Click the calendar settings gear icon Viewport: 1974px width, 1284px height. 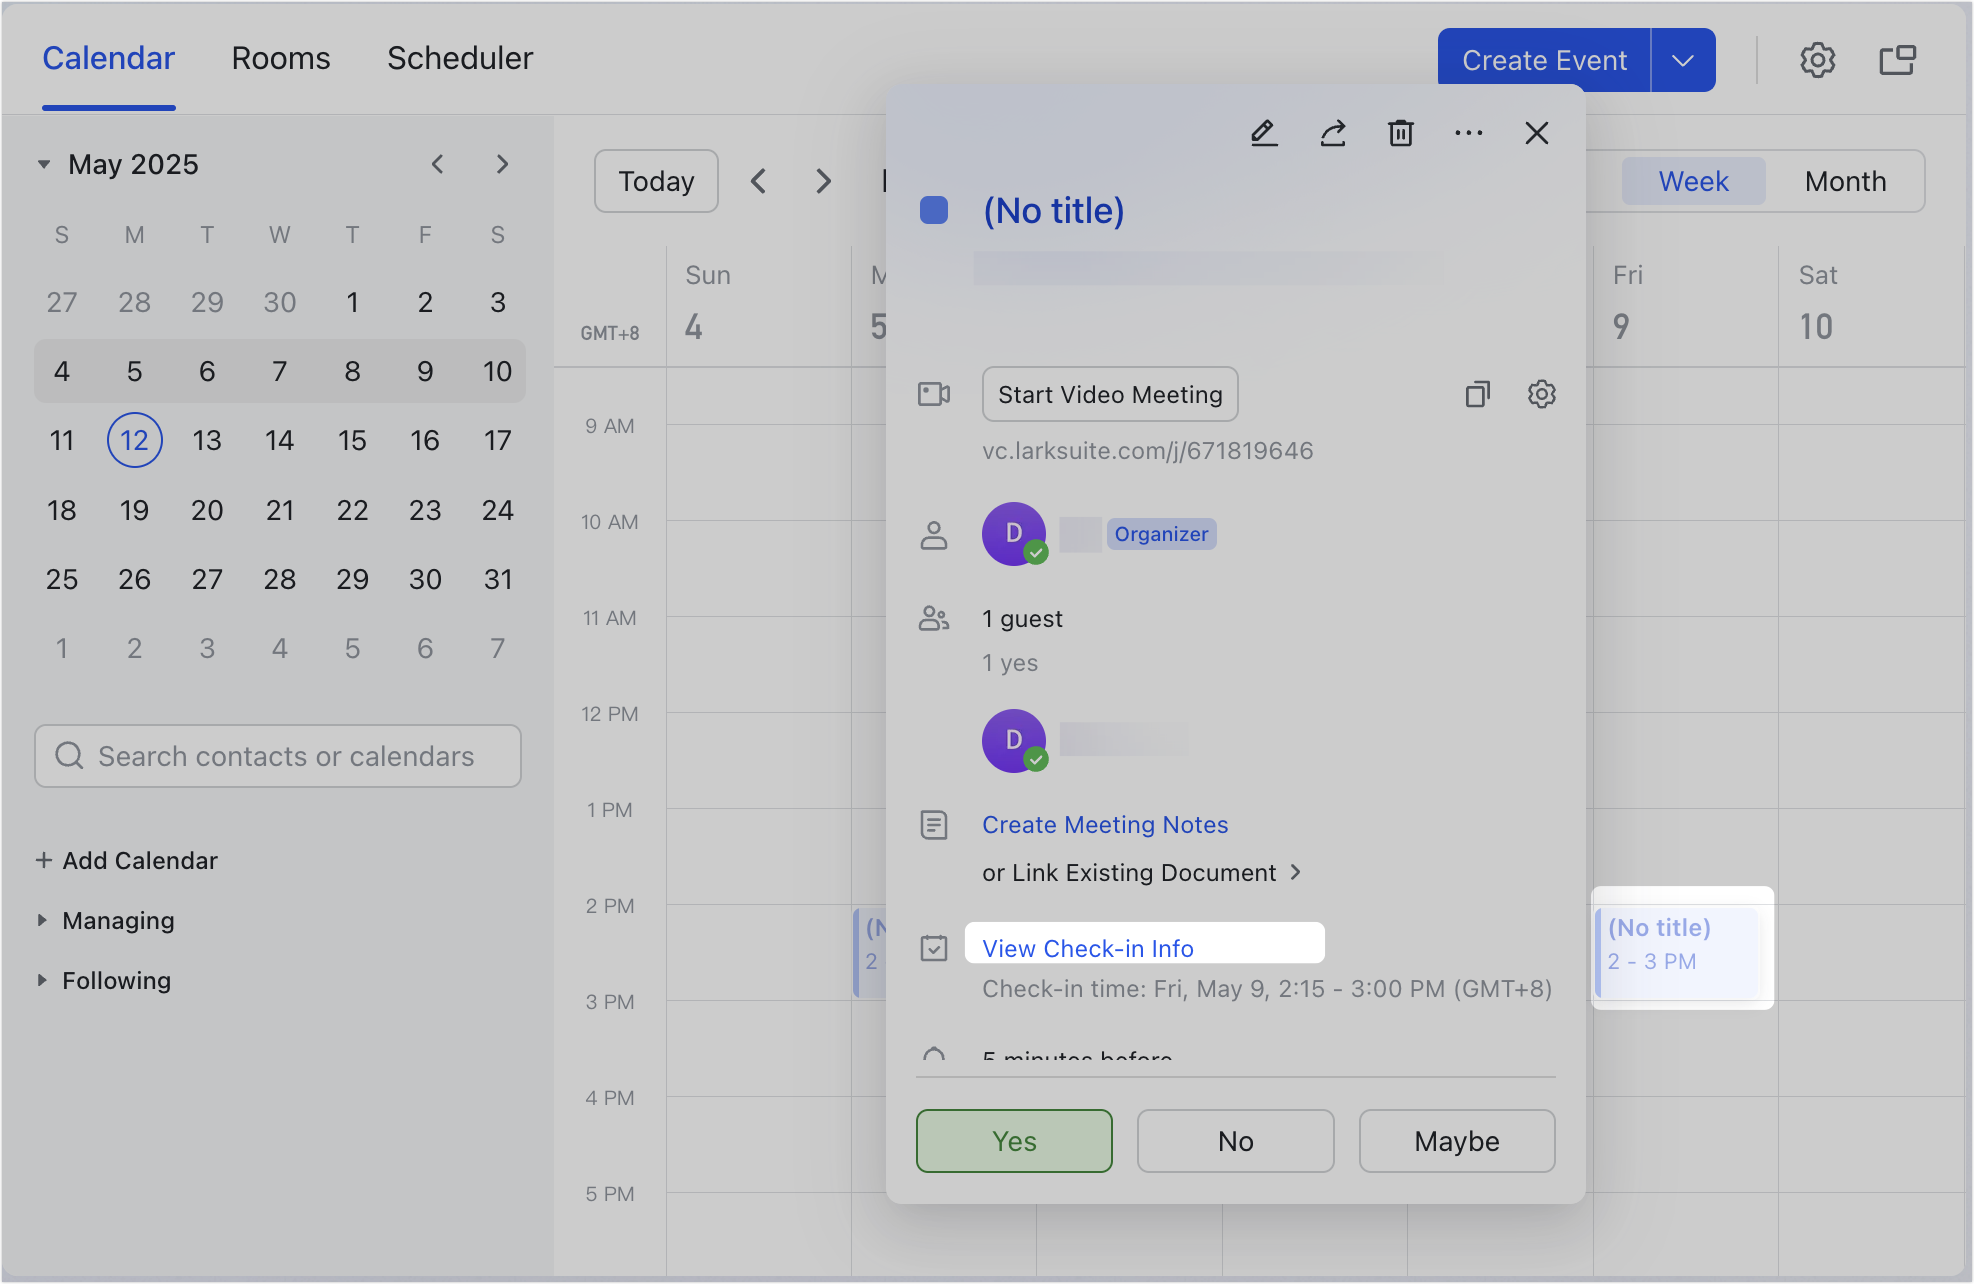tap(1818, 60)
